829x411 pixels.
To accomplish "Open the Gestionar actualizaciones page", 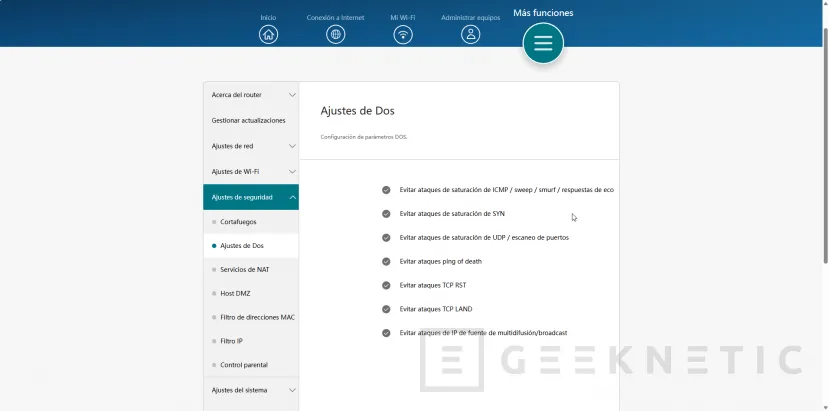I will [x=248, y=120].
